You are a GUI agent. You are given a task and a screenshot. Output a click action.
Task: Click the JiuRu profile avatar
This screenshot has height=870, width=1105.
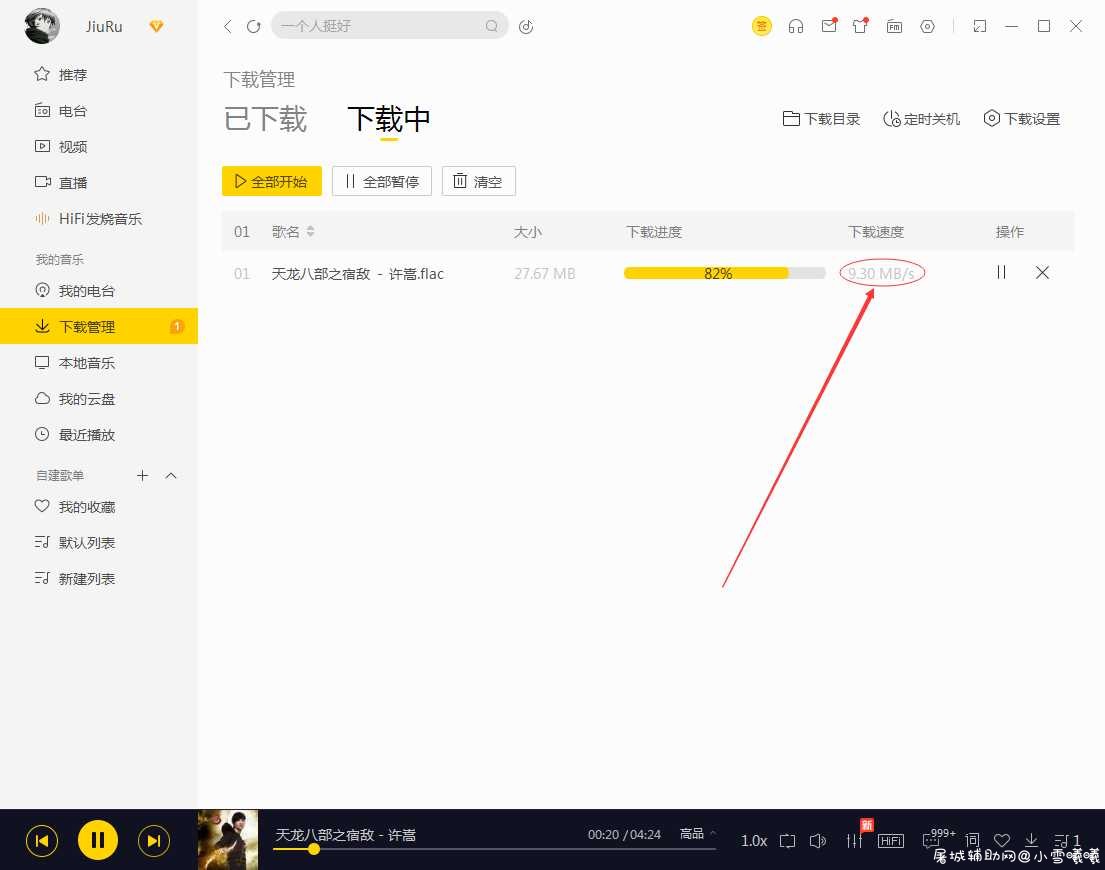pos(42,27)
